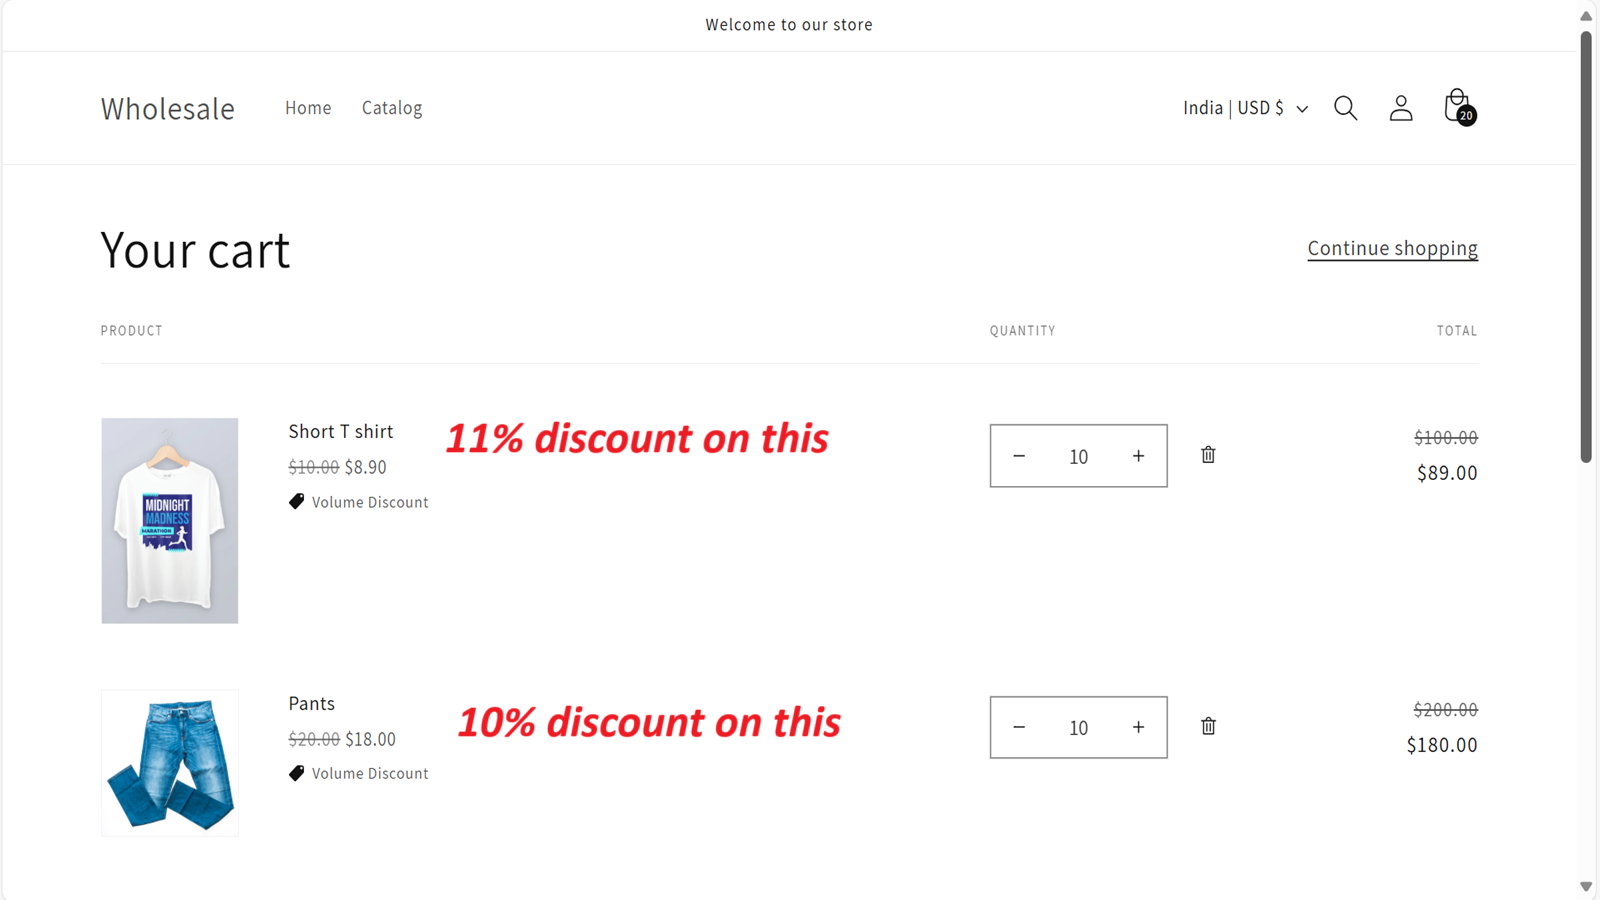Decrease Pants quantity with minus button
Viewport: 1600px width, 900px height.
(x=1019, y=727)
